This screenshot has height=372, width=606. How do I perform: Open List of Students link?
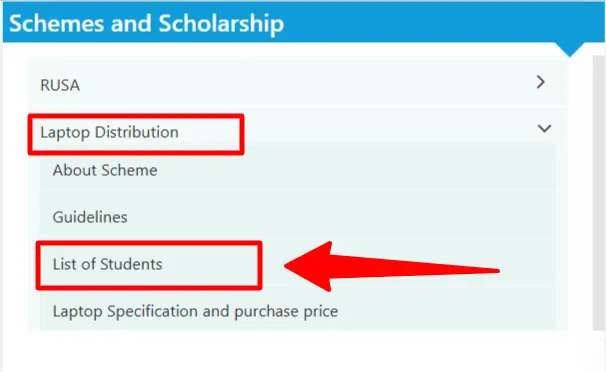click(x=107, y=264)
